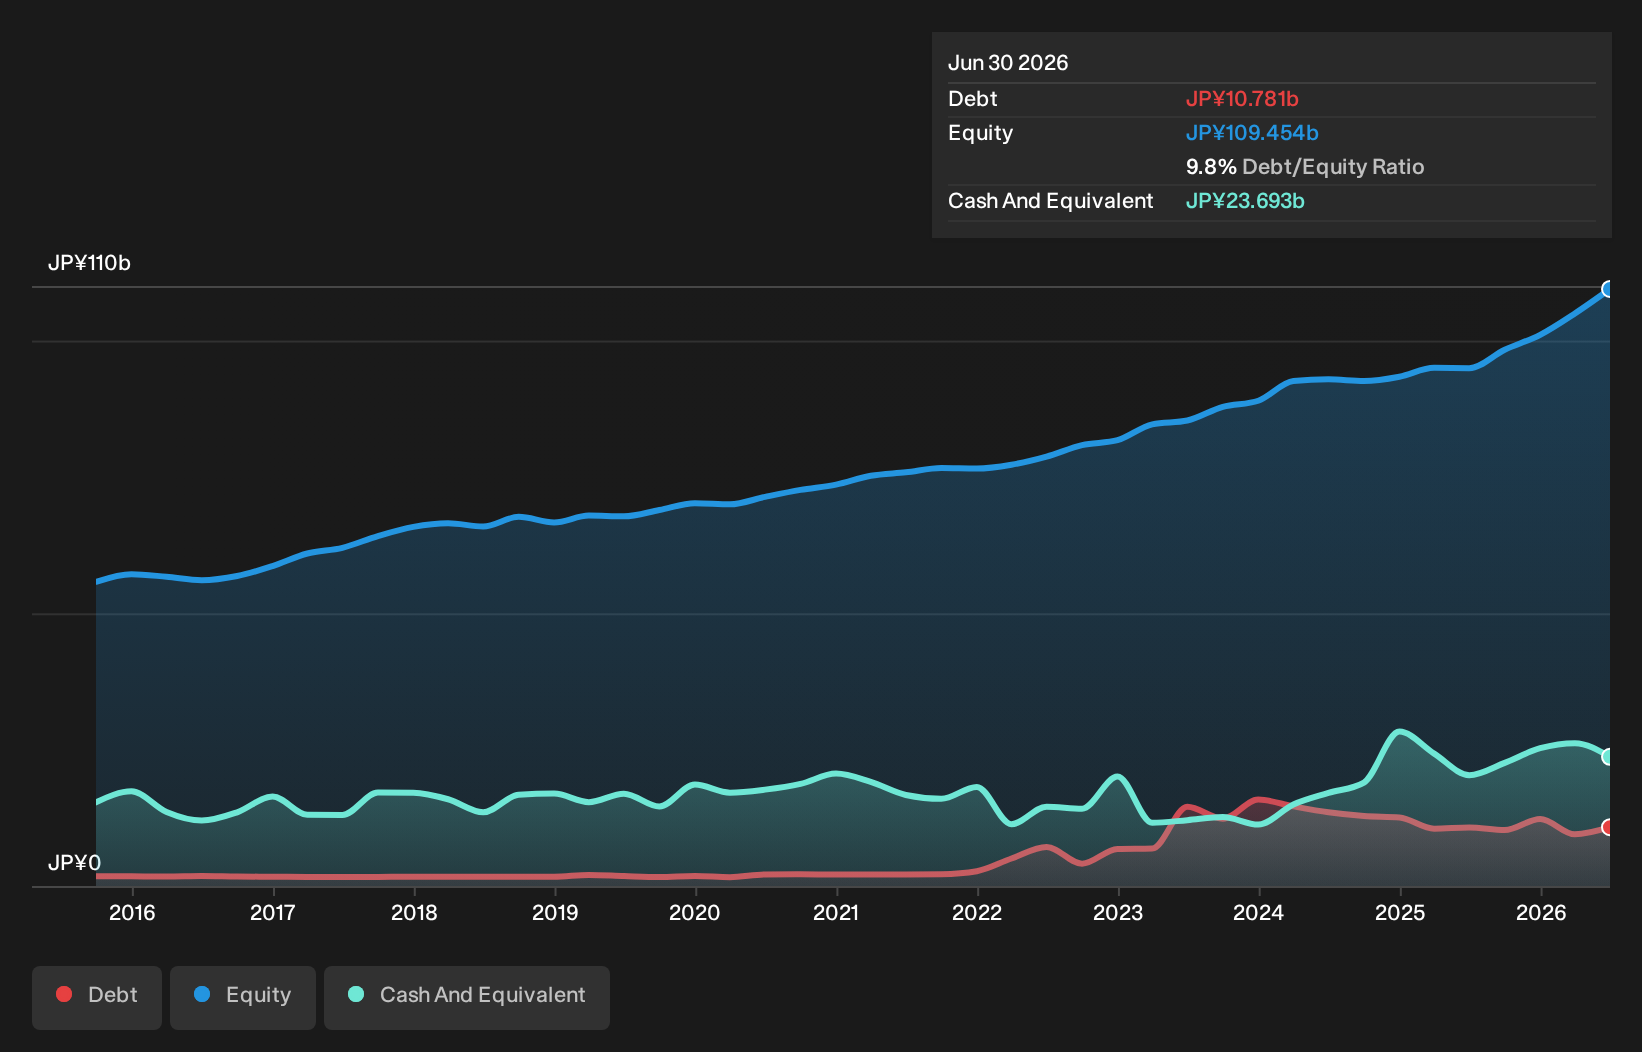The image size is (1642, 1052).
Task: Toggle the Equity legend button
Action: coord(243,997)
